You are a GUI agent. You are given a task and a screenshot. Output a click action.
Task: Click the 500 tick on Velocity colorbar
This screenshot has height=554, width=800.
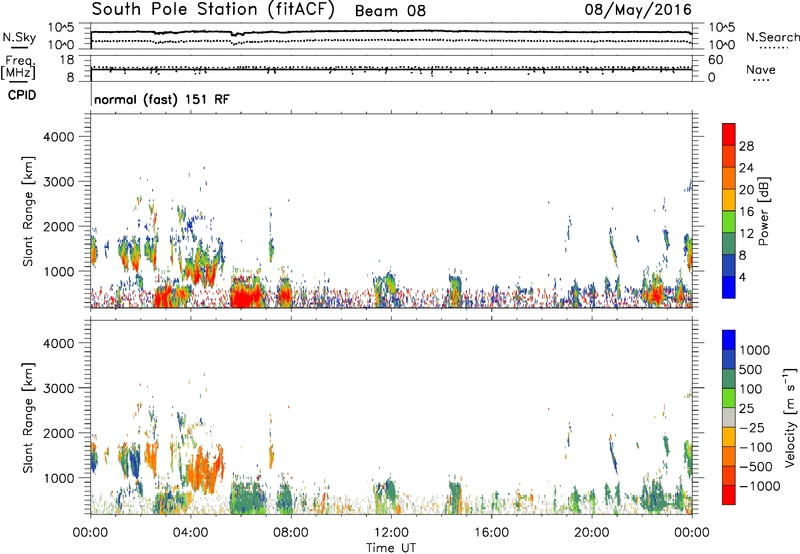[750, 370]
